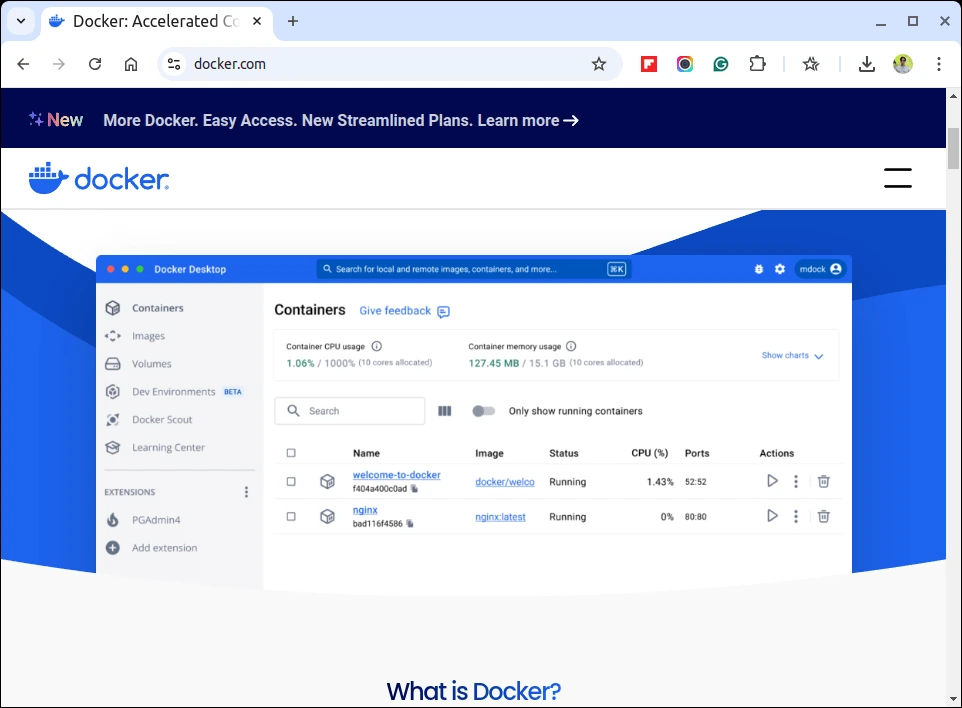Click the page vertical scrollbar thumb

(953, 148)
